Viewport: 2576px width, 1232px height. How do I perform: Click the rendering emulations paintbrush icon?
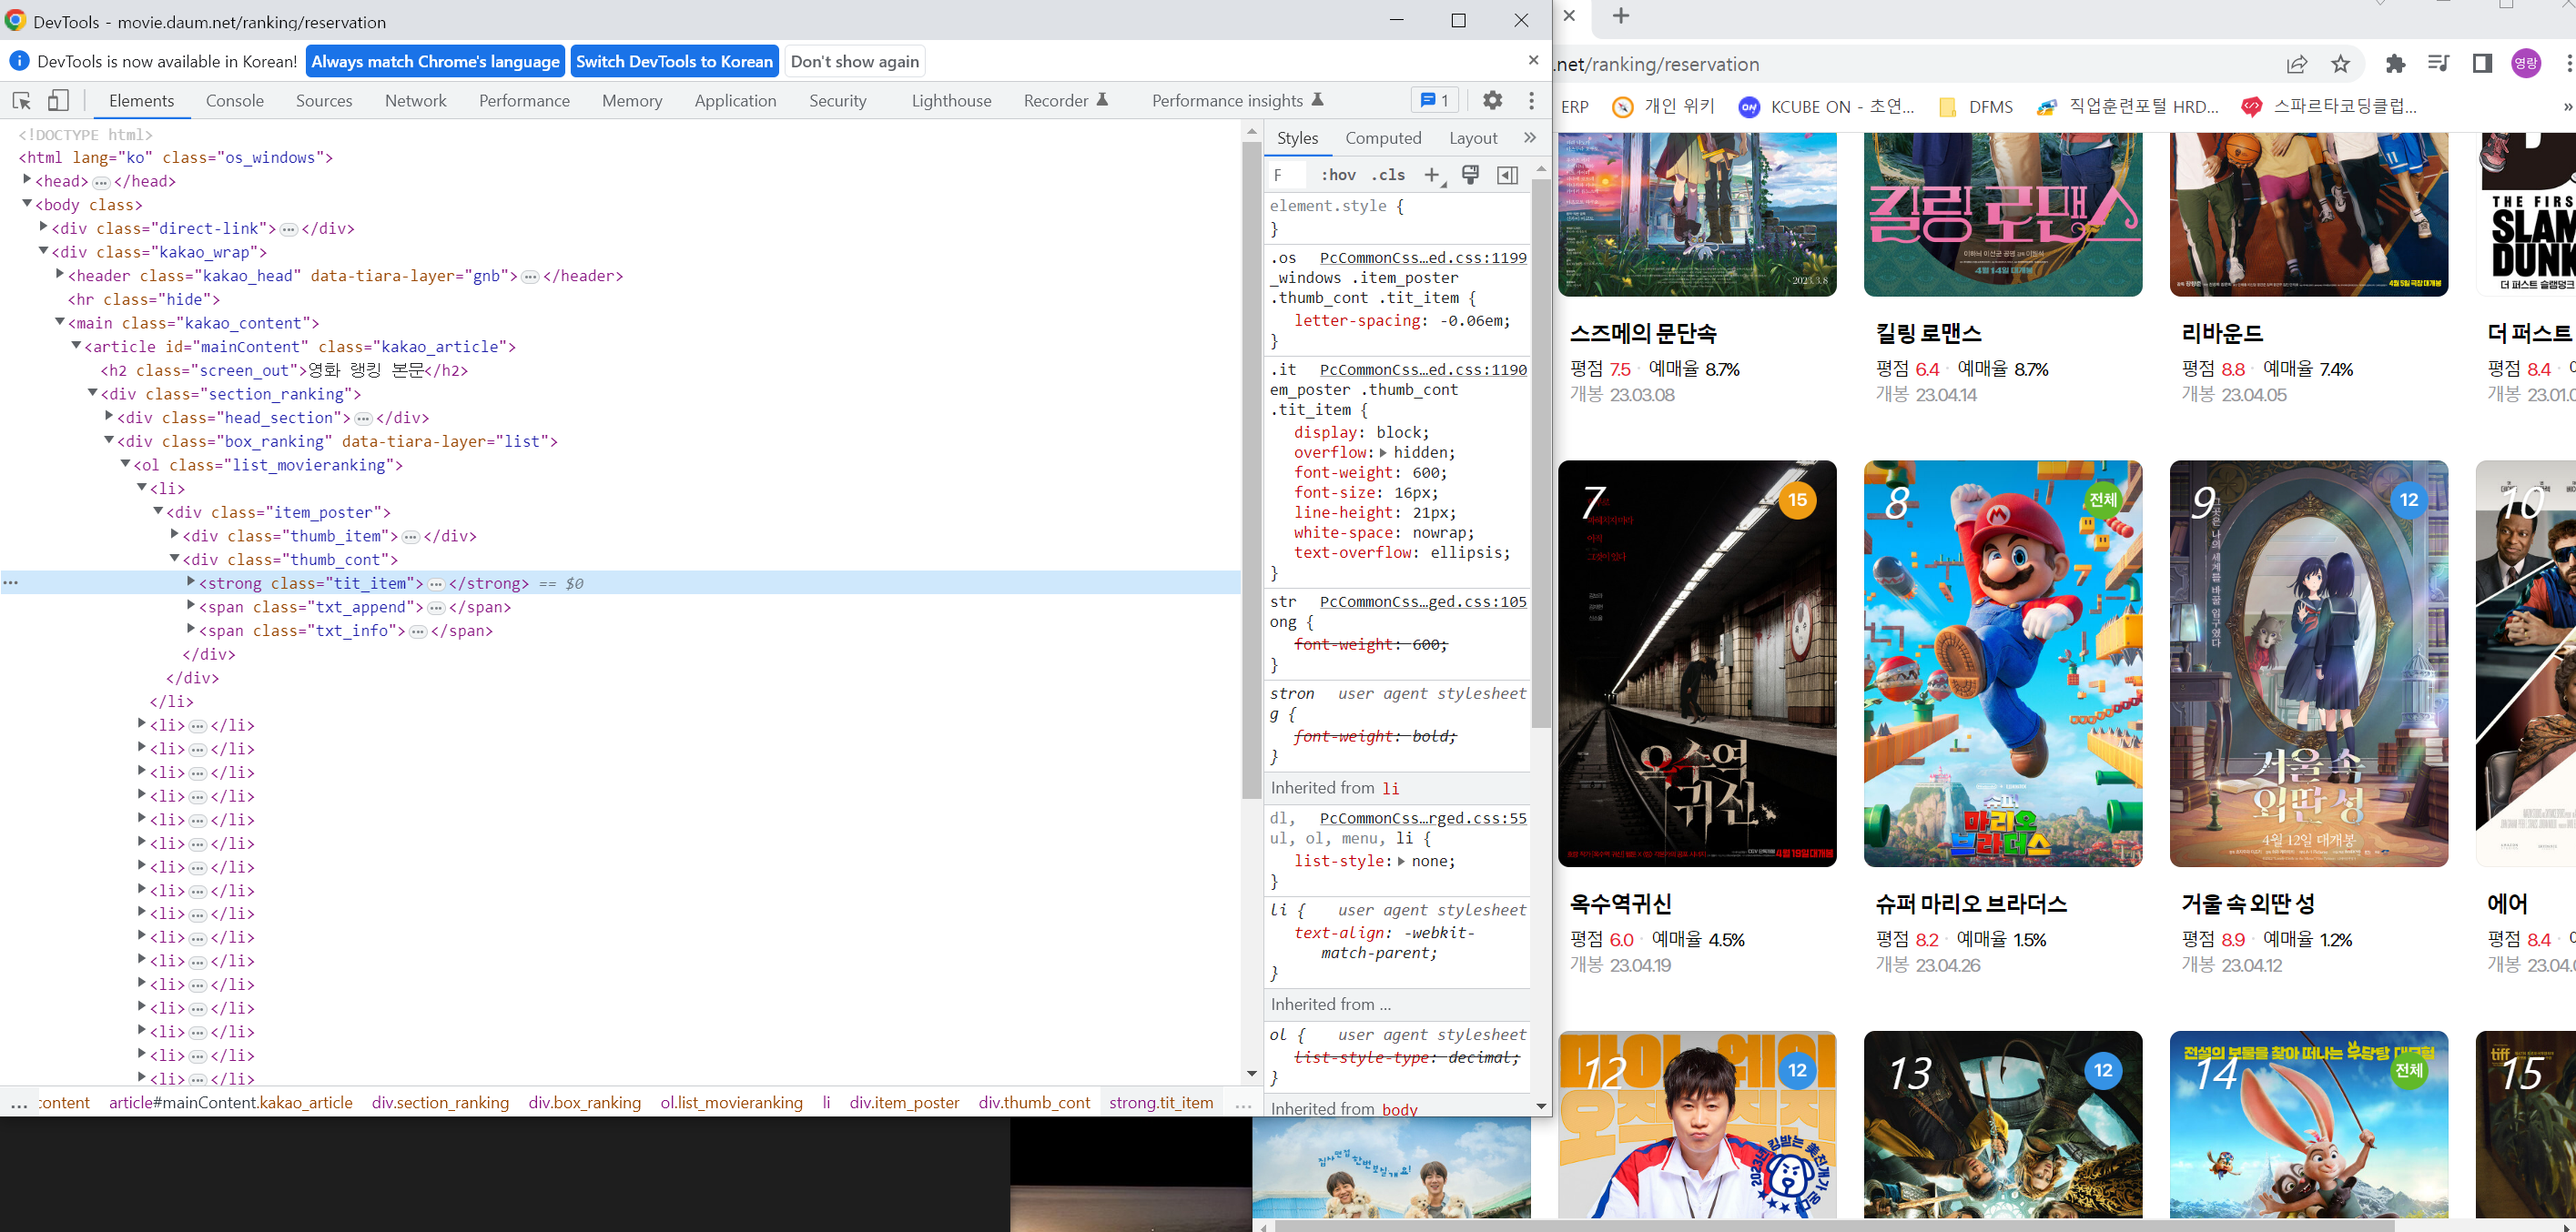1470,175
